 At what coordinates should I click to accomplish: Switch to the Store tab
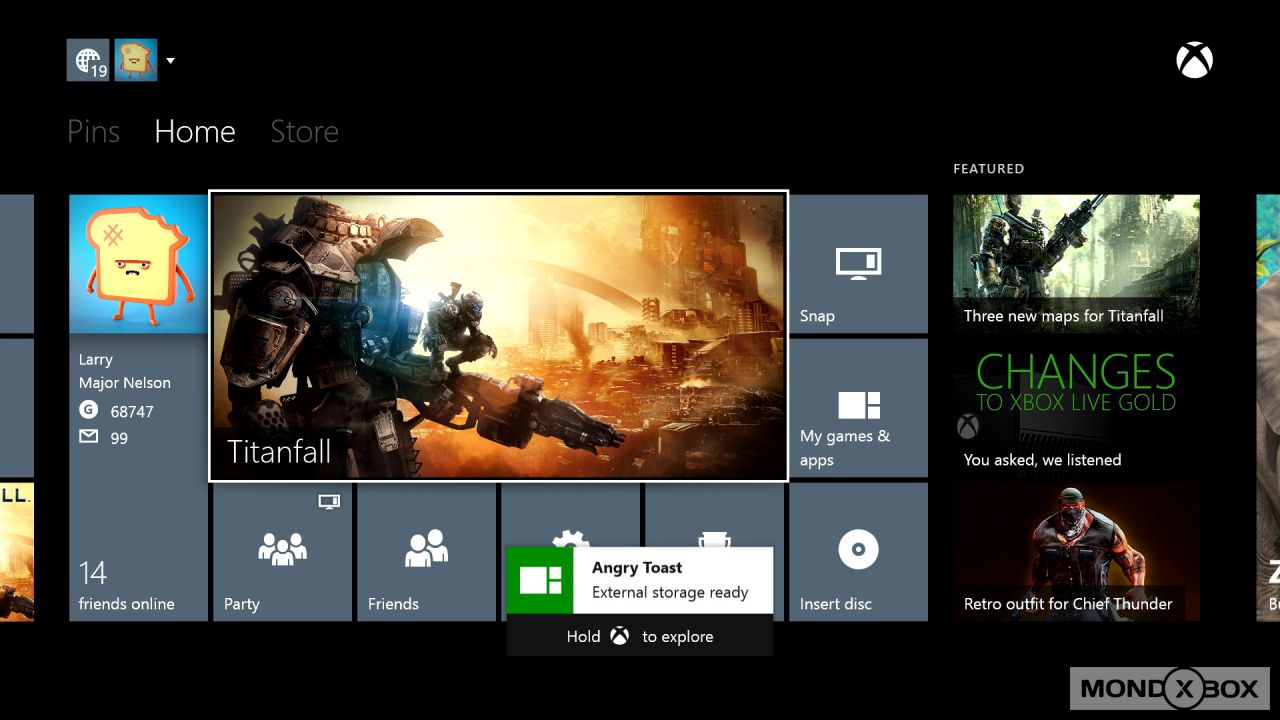coord(304,132)
